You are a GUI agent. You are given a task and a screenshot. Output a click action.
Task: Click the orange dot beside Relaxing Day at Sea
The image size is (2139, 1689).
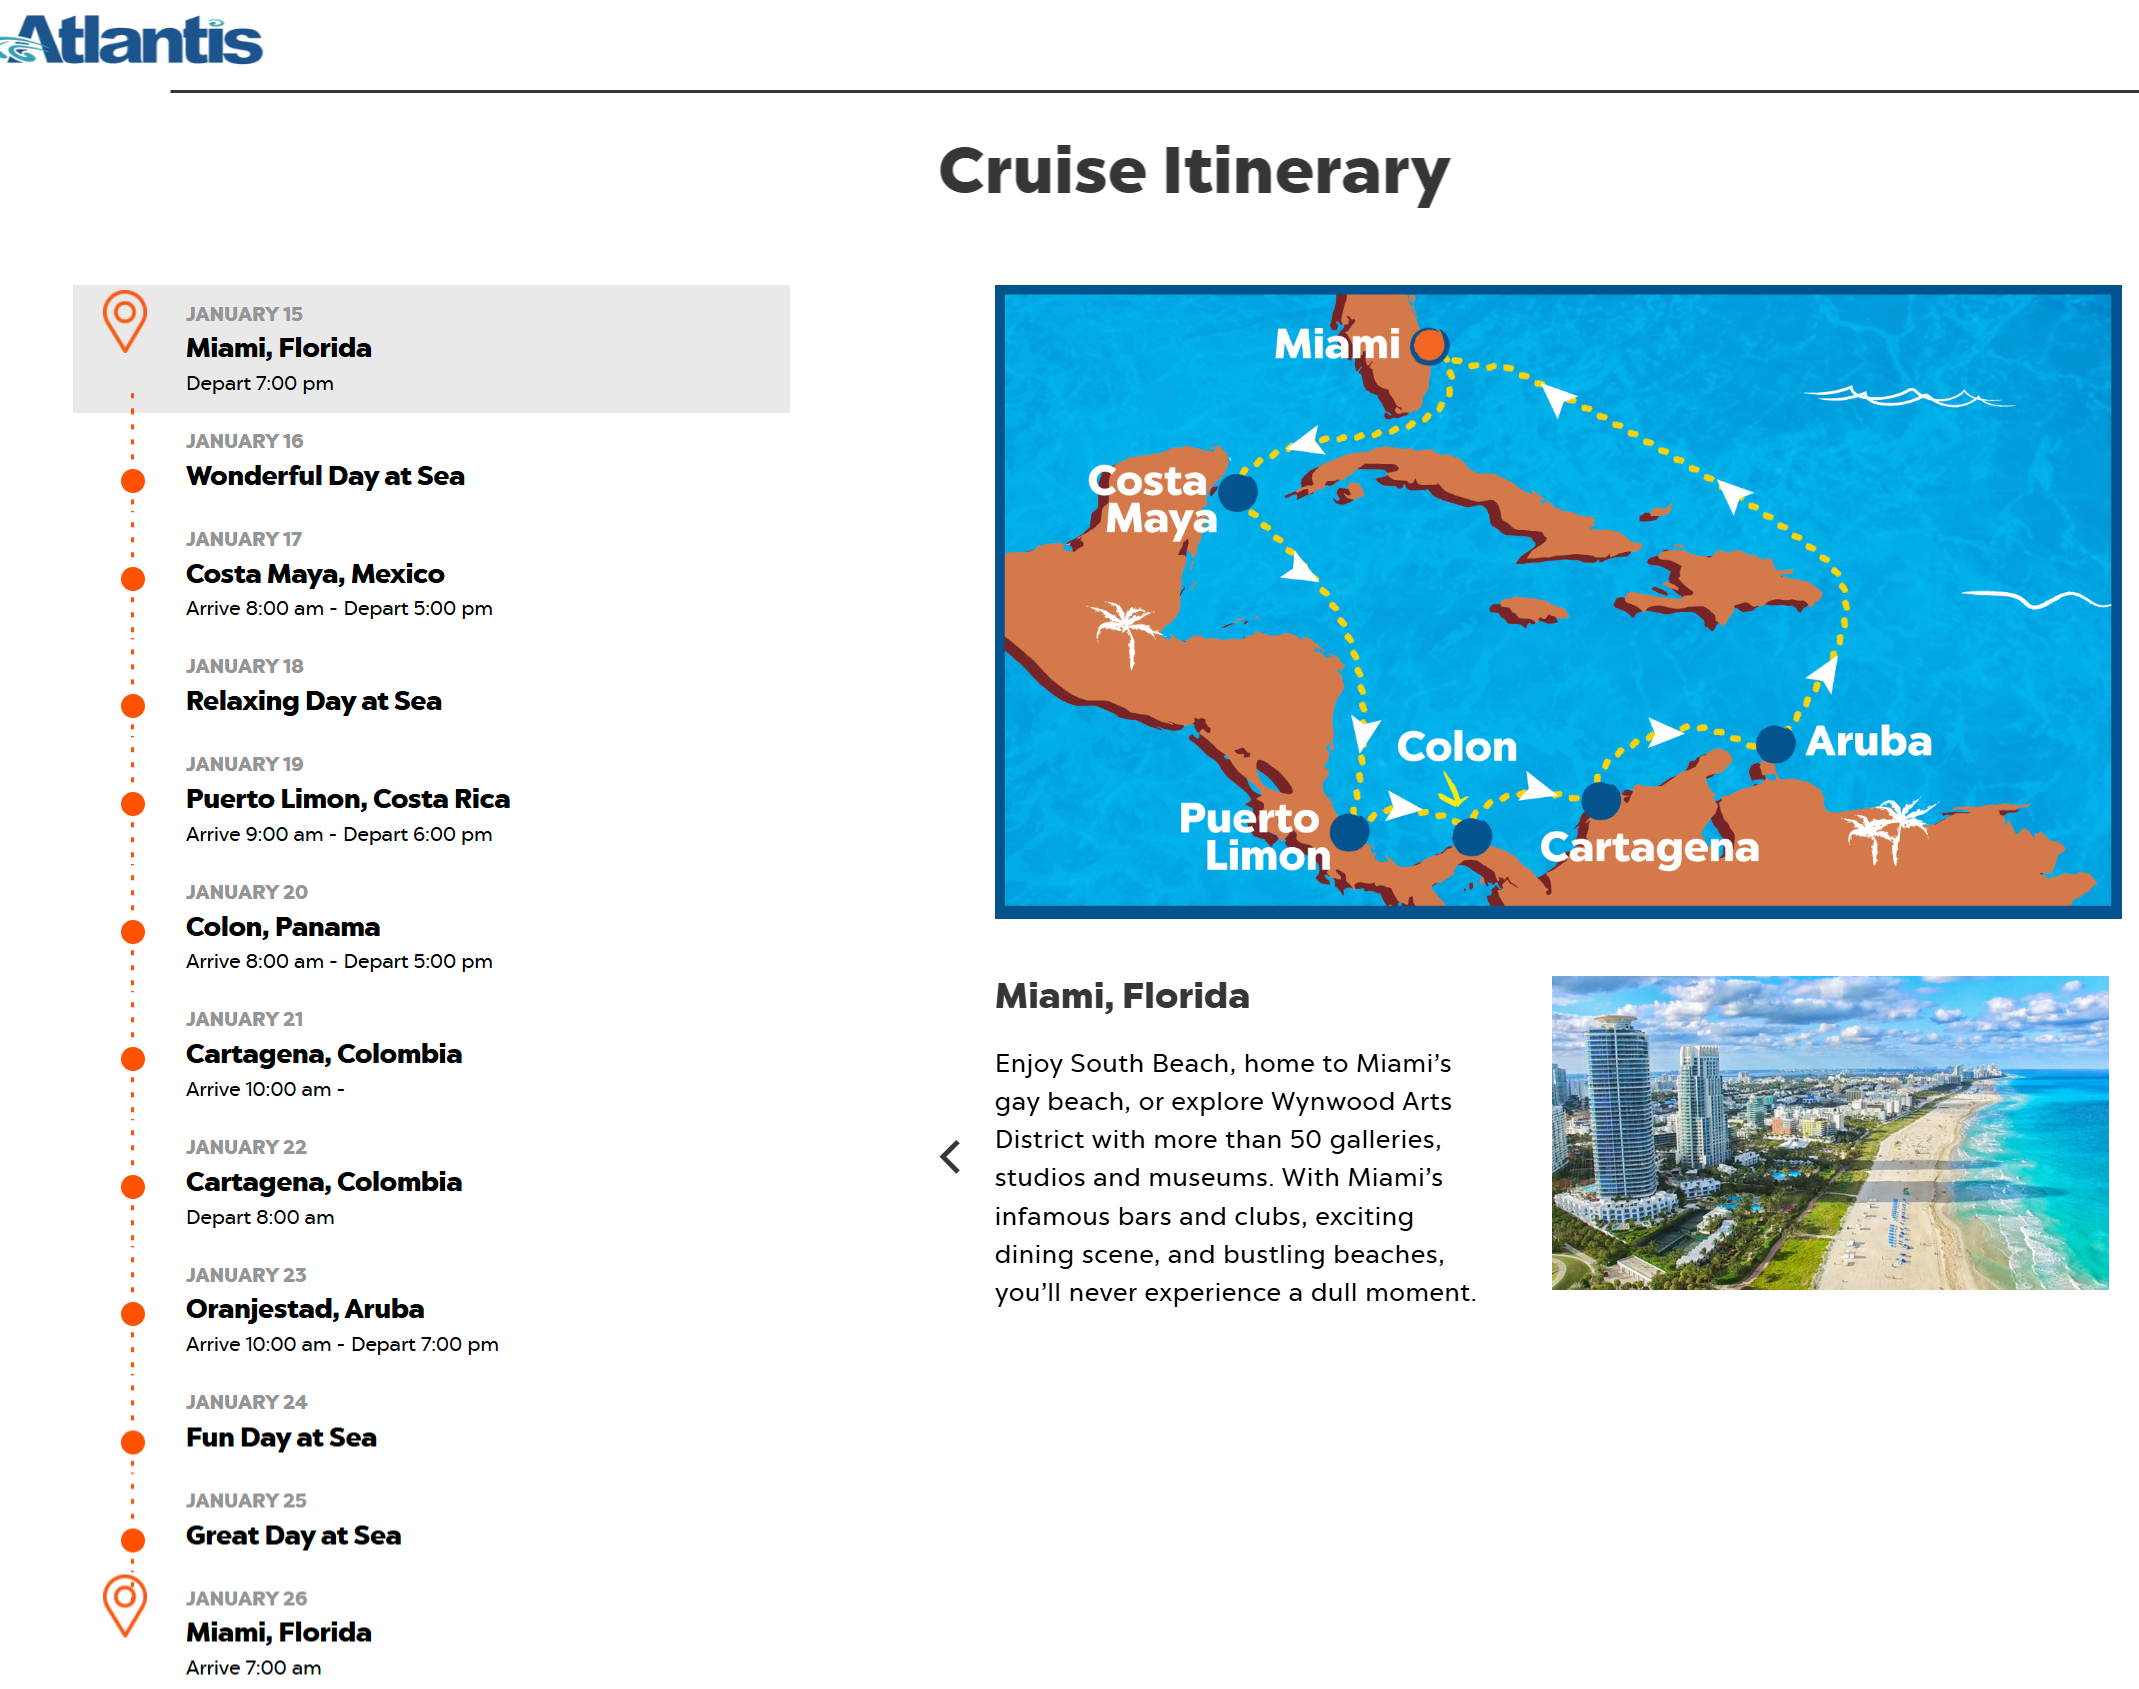[x=133, y=706]
